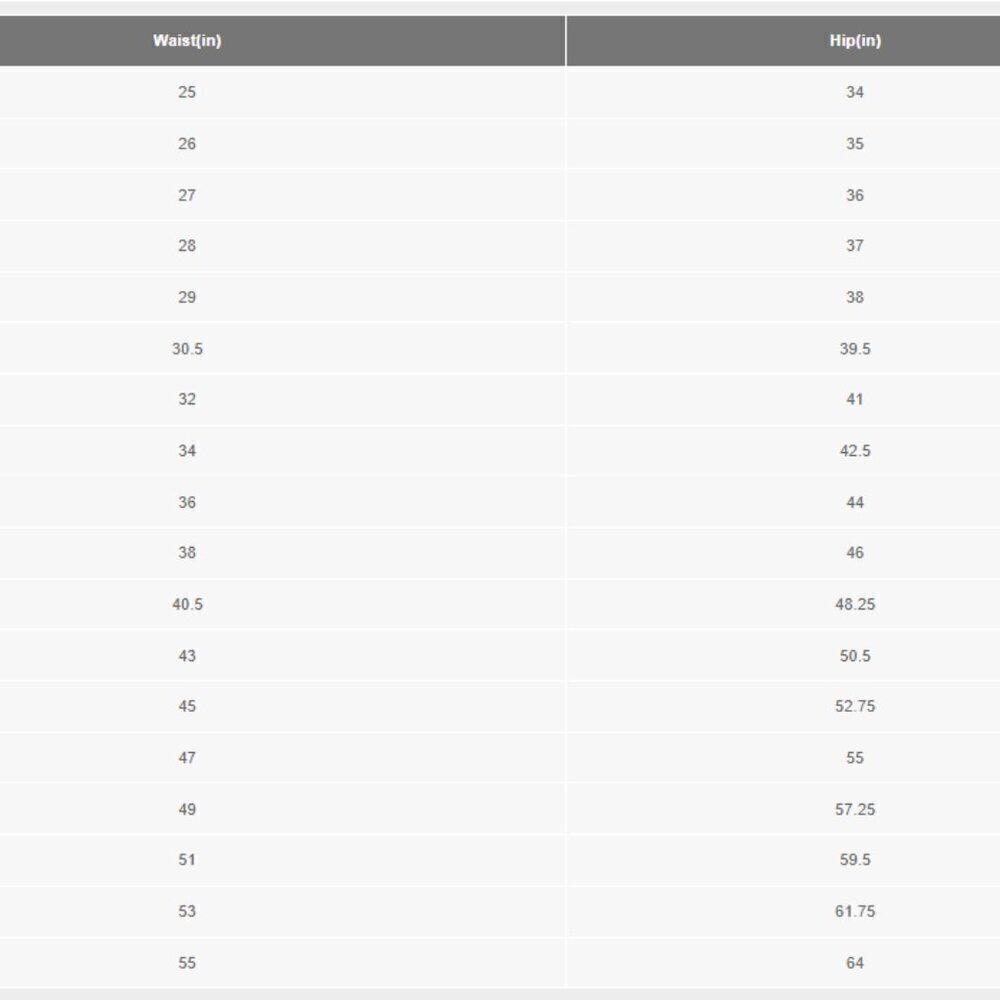
Task: Click hip value 57.25 cell
Action: click(854, 809)
